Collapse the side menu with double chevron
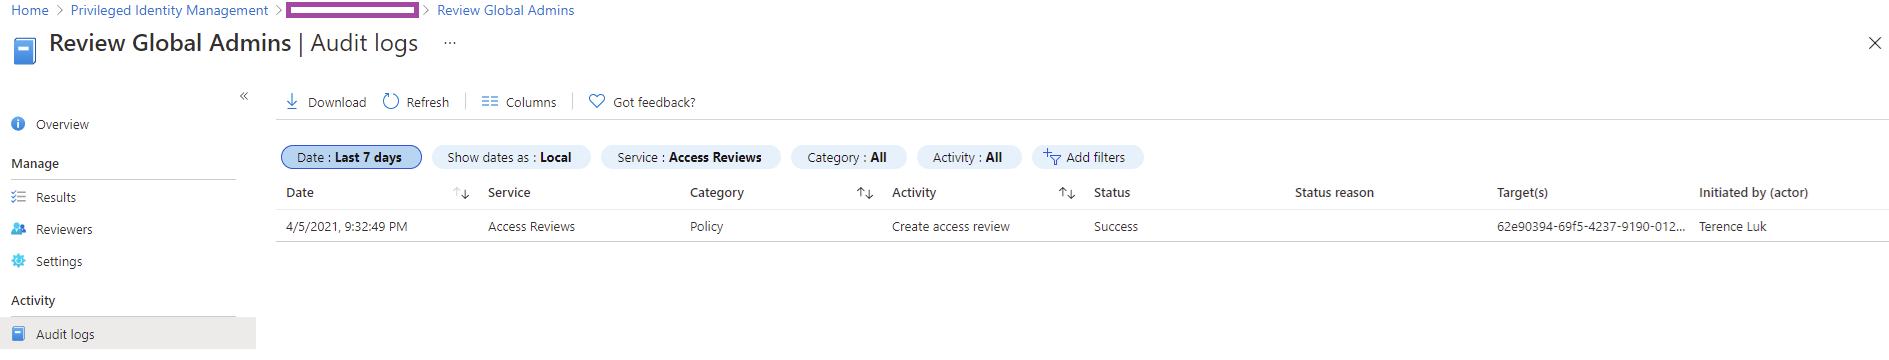The image size is (1889, 360). 244,96
